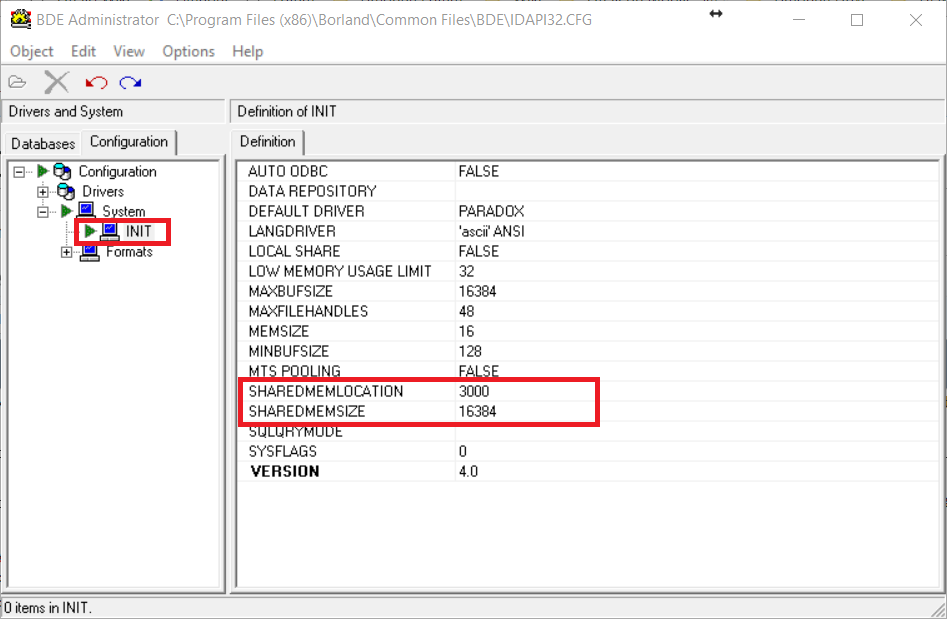The image size is (947, 619).
Task: Click the SHAREDMEMSIZE parameter name
Action: 307,411
